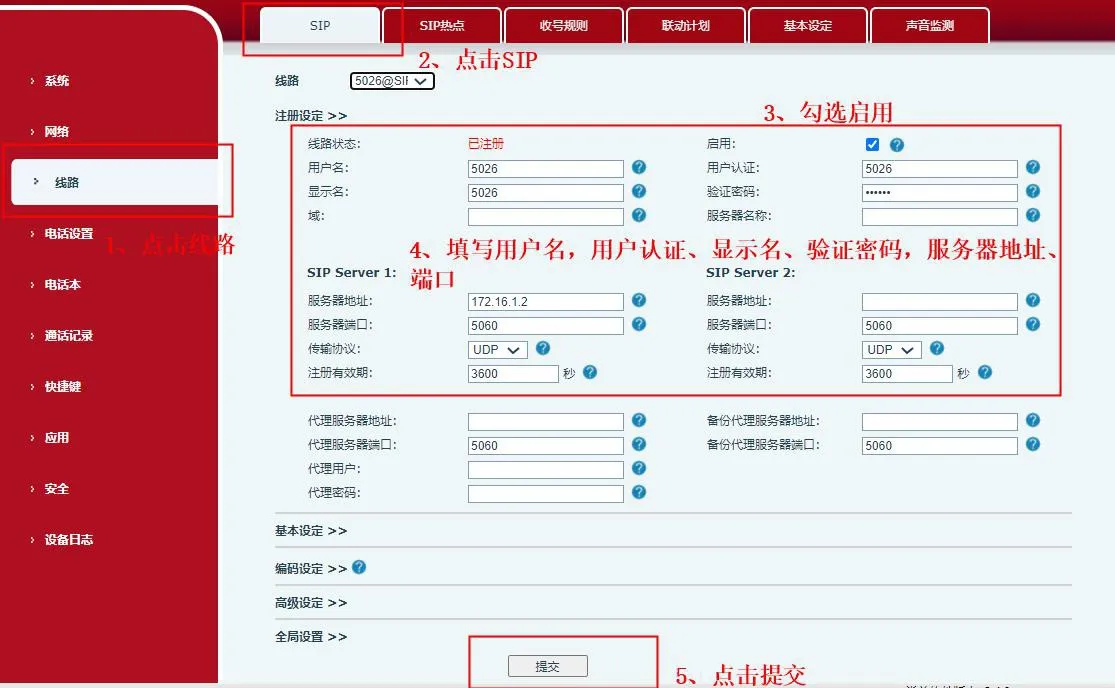The width and height of the screenshot is (1115, 688).
Task: View help for the 显示名 field
Action: (x=638, y=192)
